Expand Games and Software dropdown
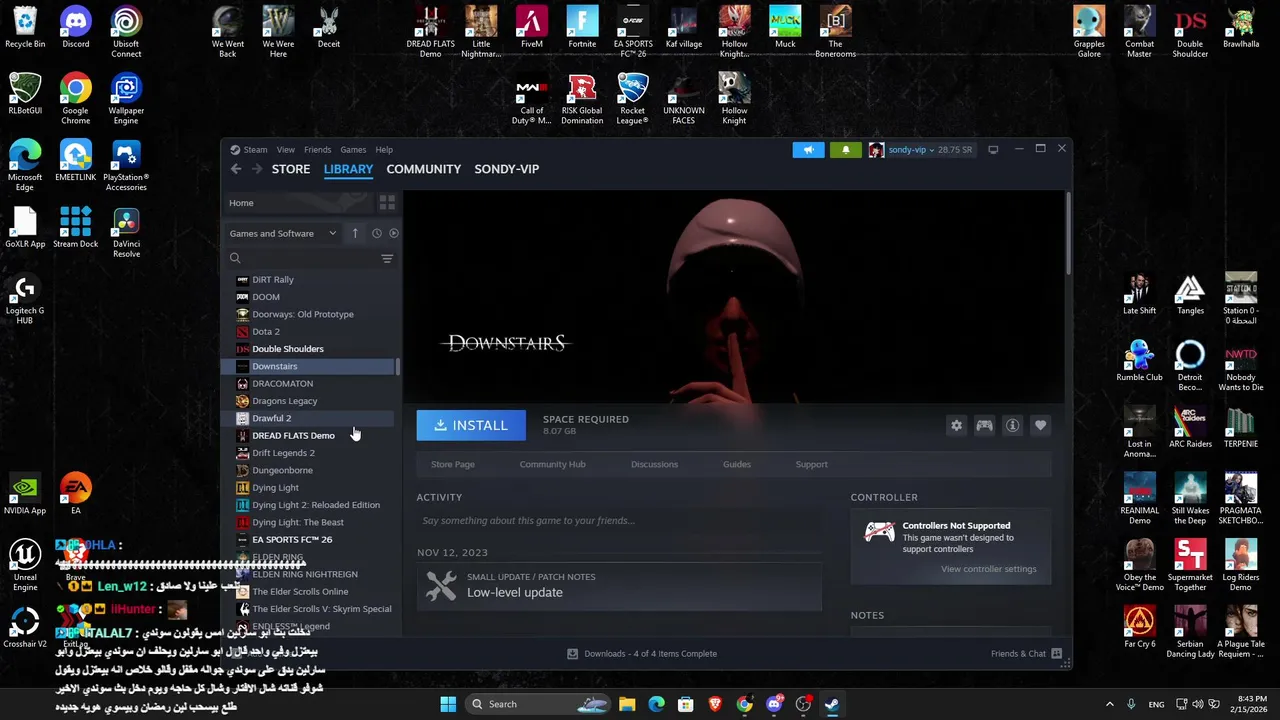Viewport: 1280px width, 720px height. point(283,233)
